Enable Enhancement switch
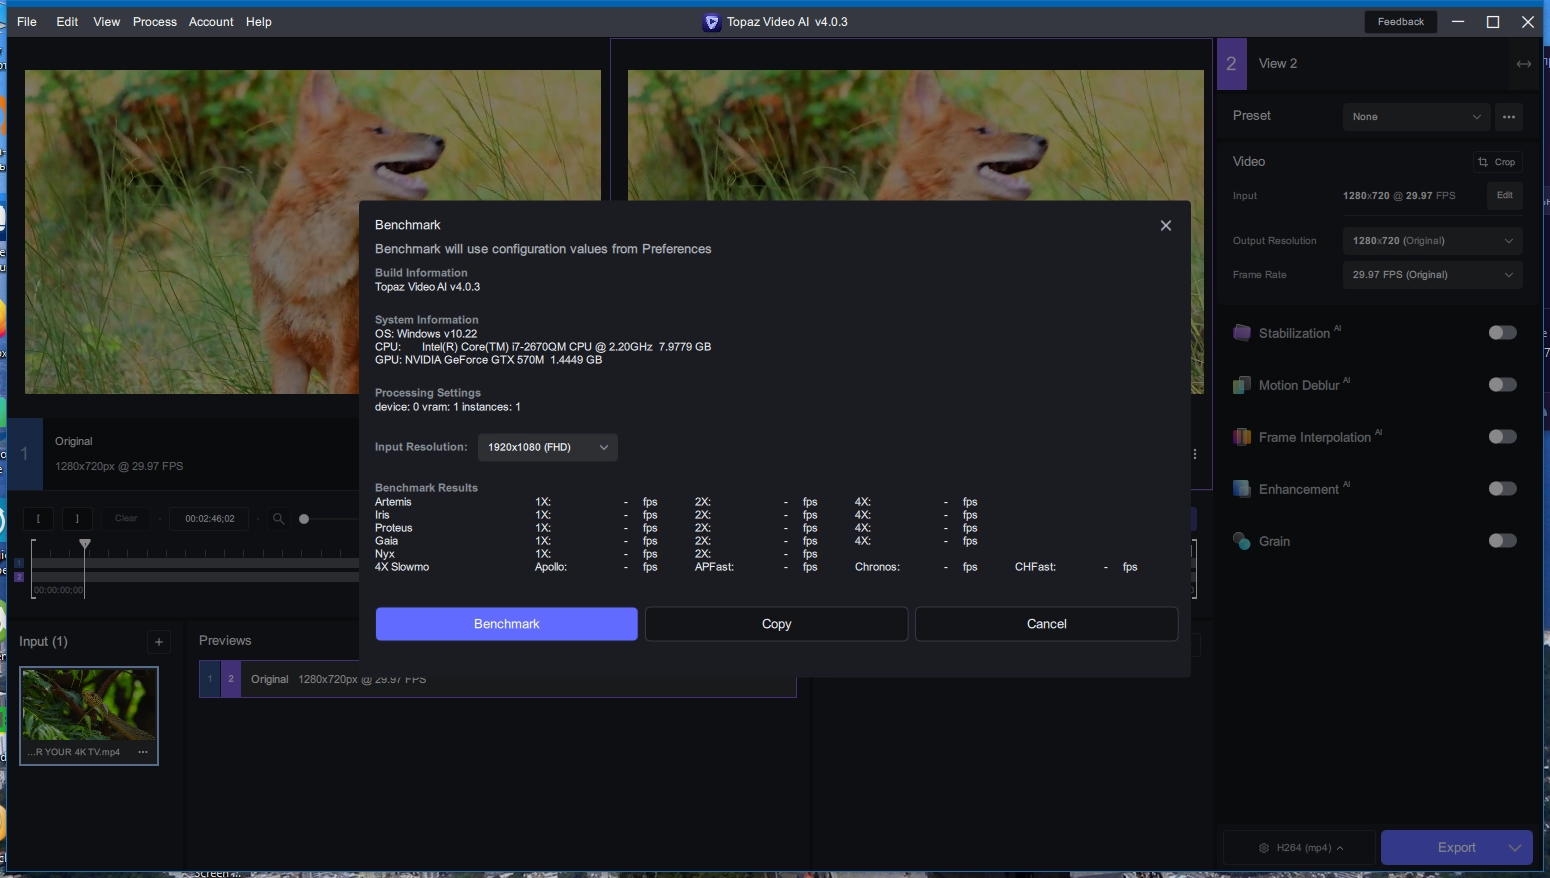The height and width of the screenshot is (878, 1550). (1502, 489)
